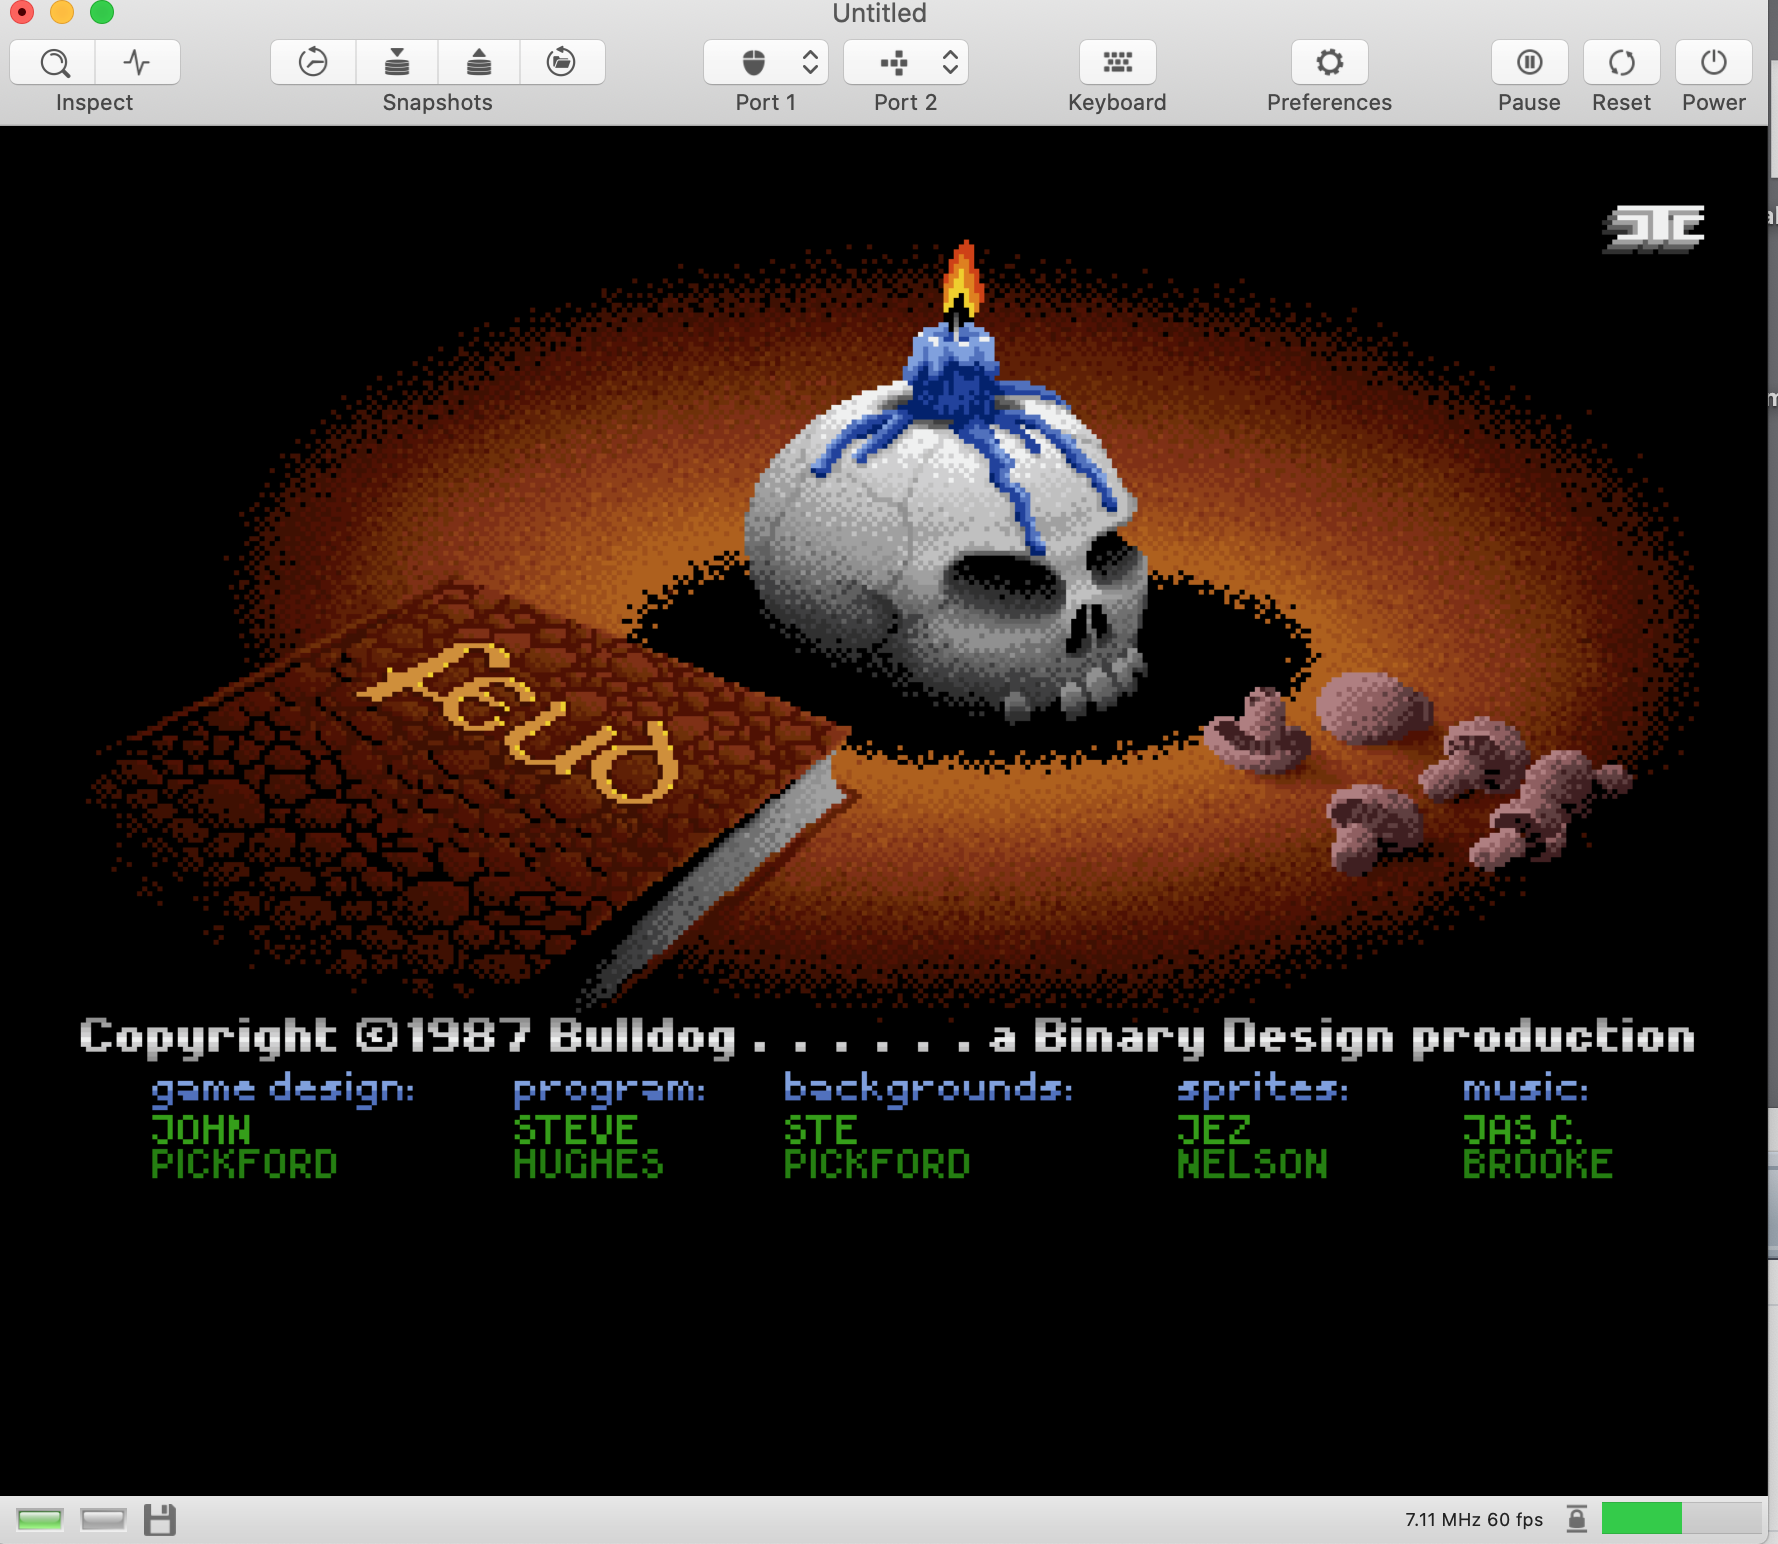Screen dimensions: 1778x1544
Task: Open the snapshot browser folder icon
Action: pyautogui.click(x=562, y=63)
